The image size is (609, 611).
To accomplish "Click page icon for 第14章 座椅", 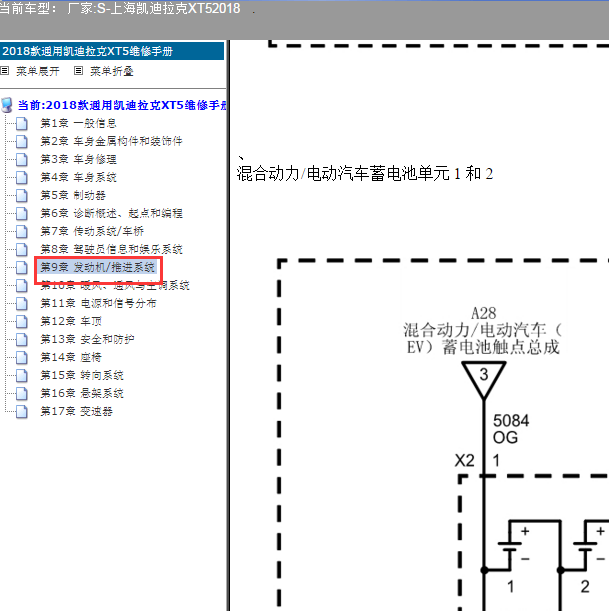I will point(22,357).
